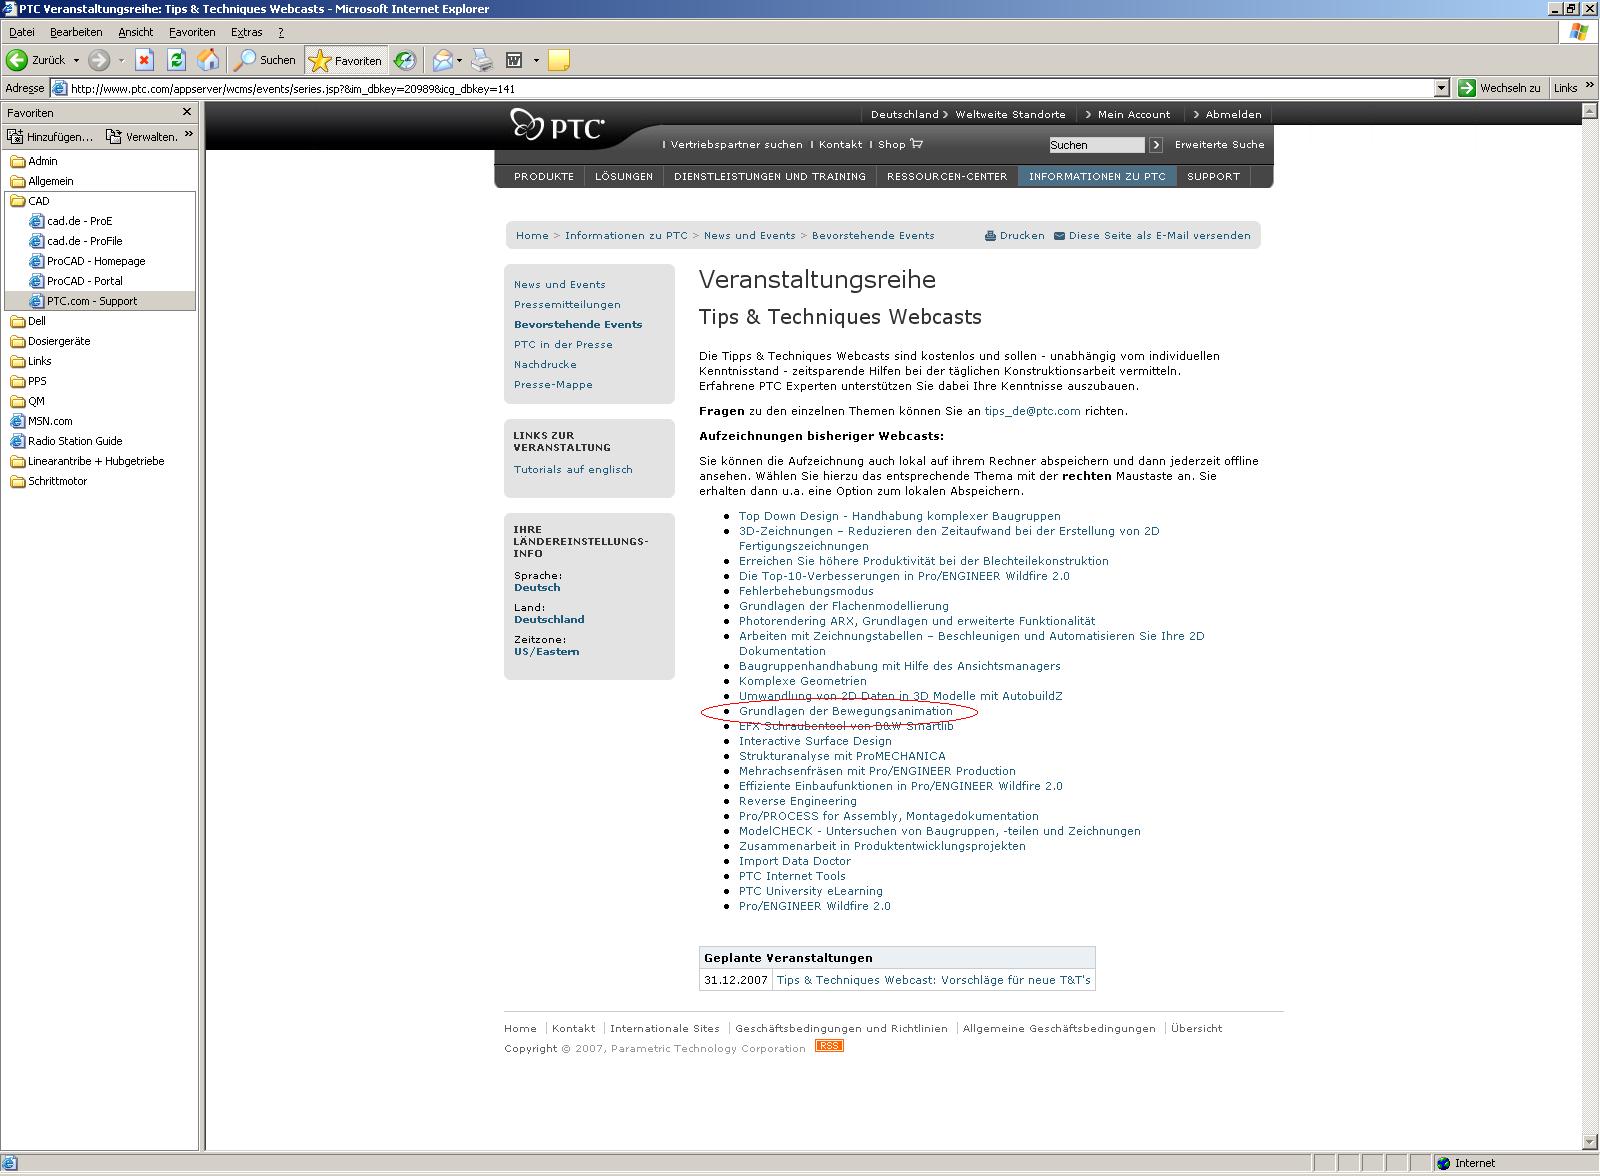Expand the Links toolbar chevron
The image size is (1600, 1176).
point(1589,88)
